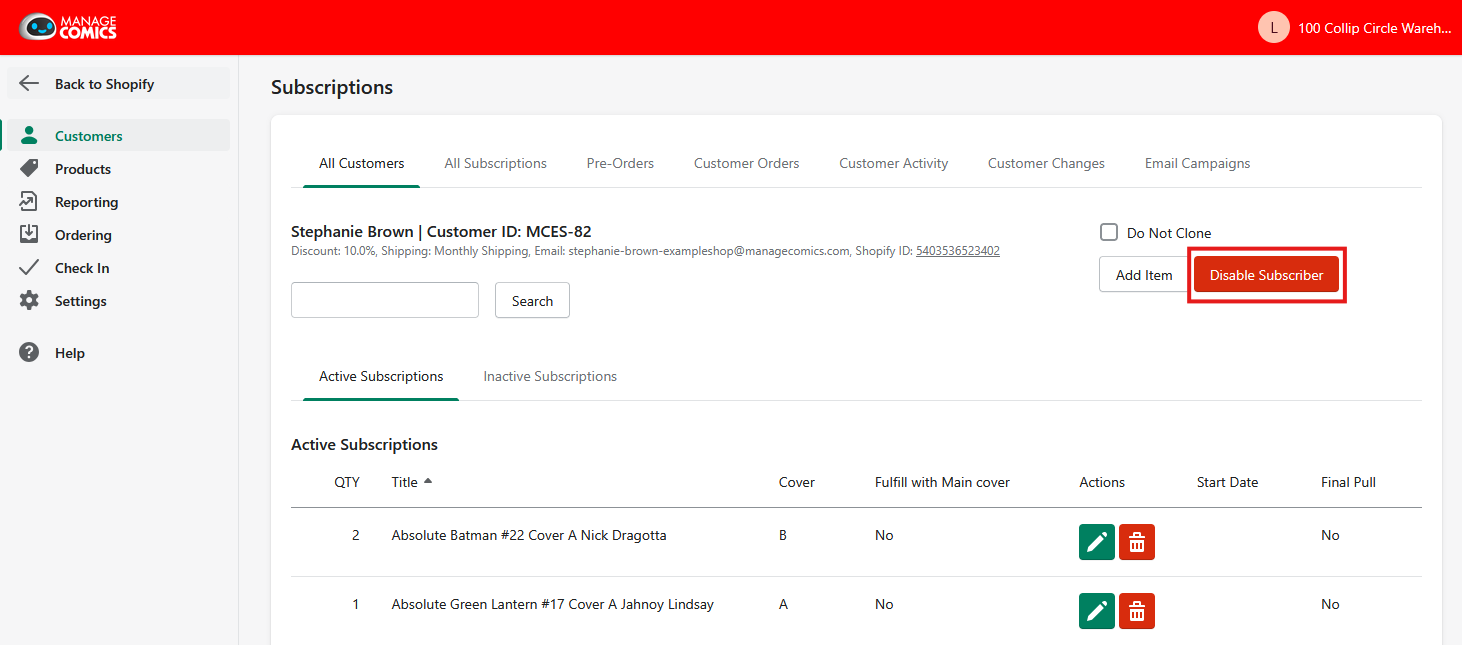The width and height of the screenshot is (1462, 645).
Task: Select the Active Subscriptions tab
Action: click(x=381, y=376)
